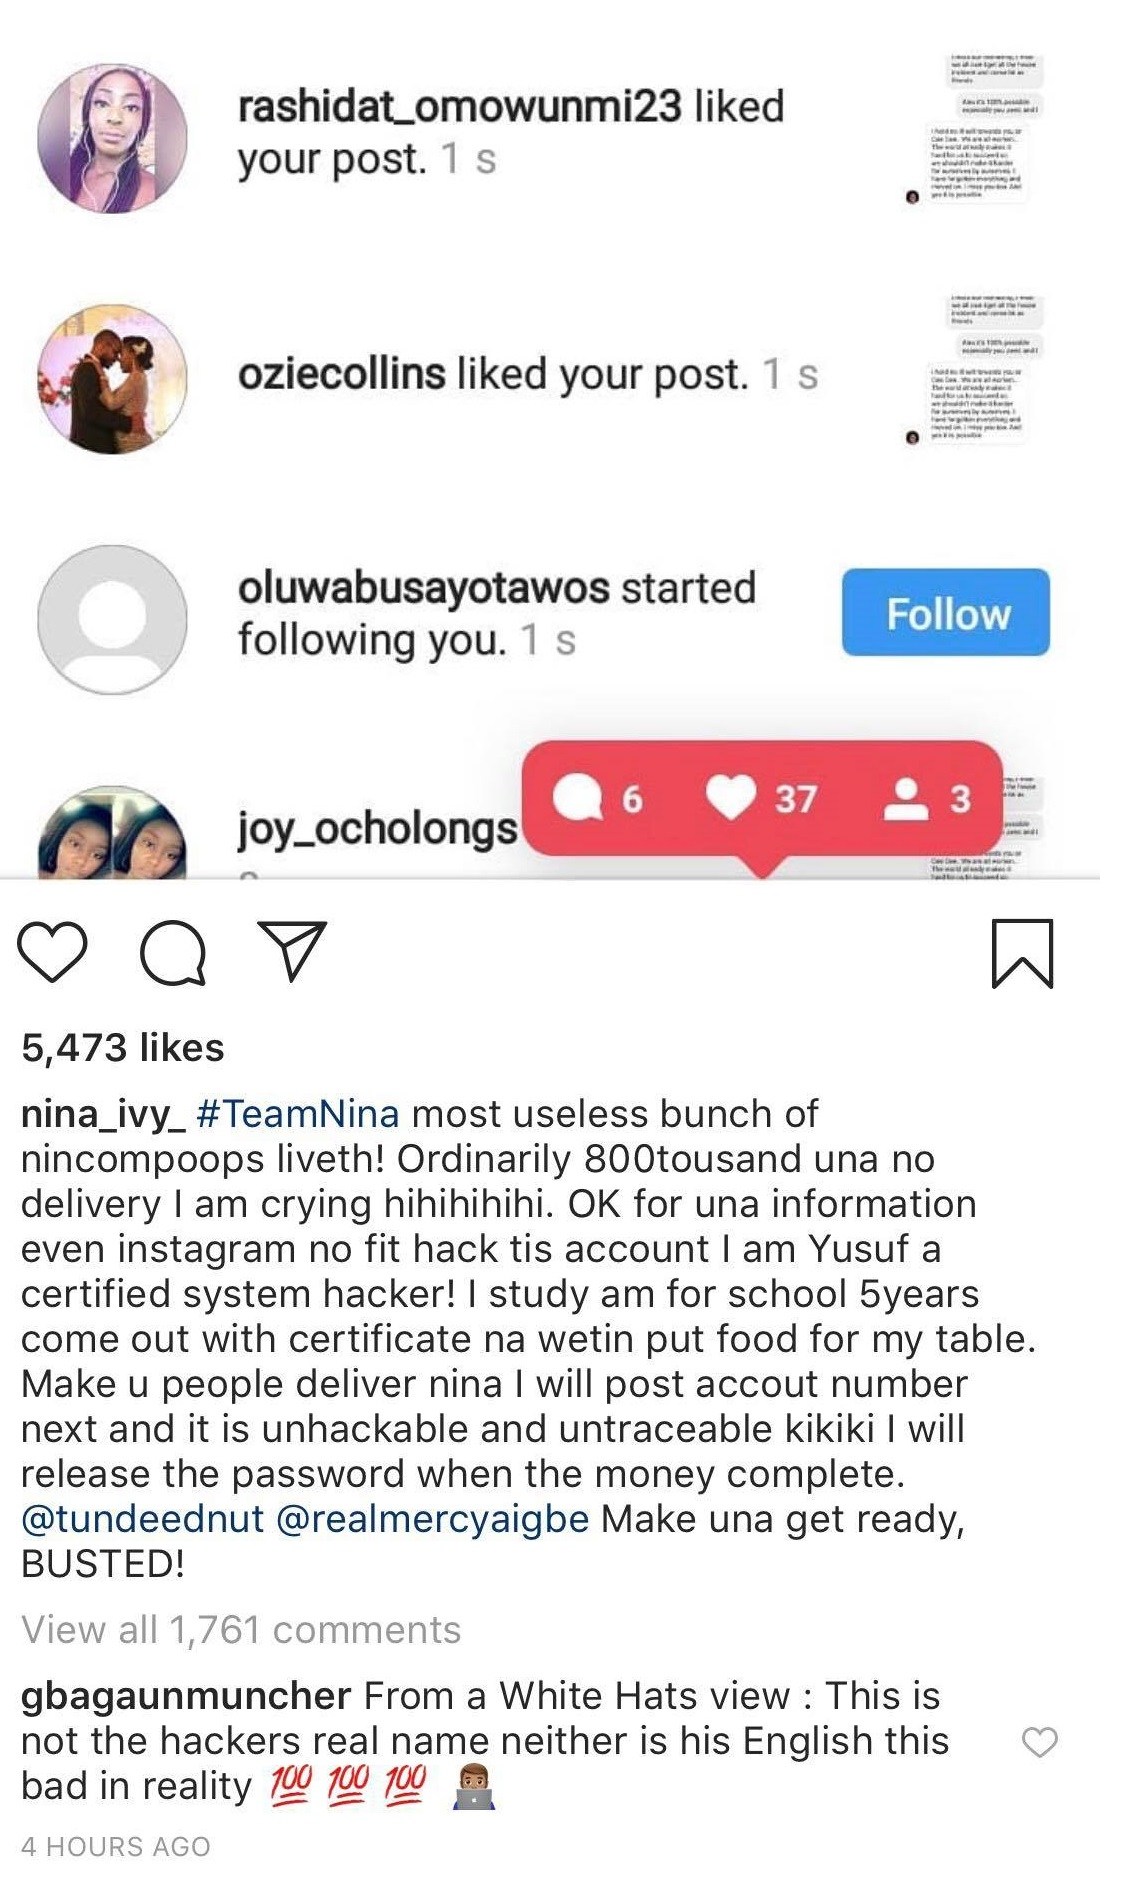Show the 5,473 likes list

tap(122, 1047)
